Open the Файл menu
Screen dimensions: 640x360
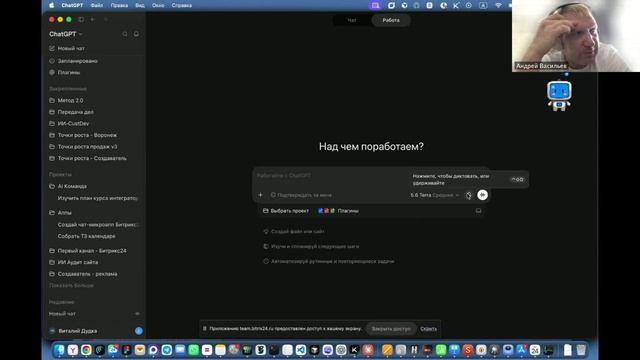pos(97,5)
